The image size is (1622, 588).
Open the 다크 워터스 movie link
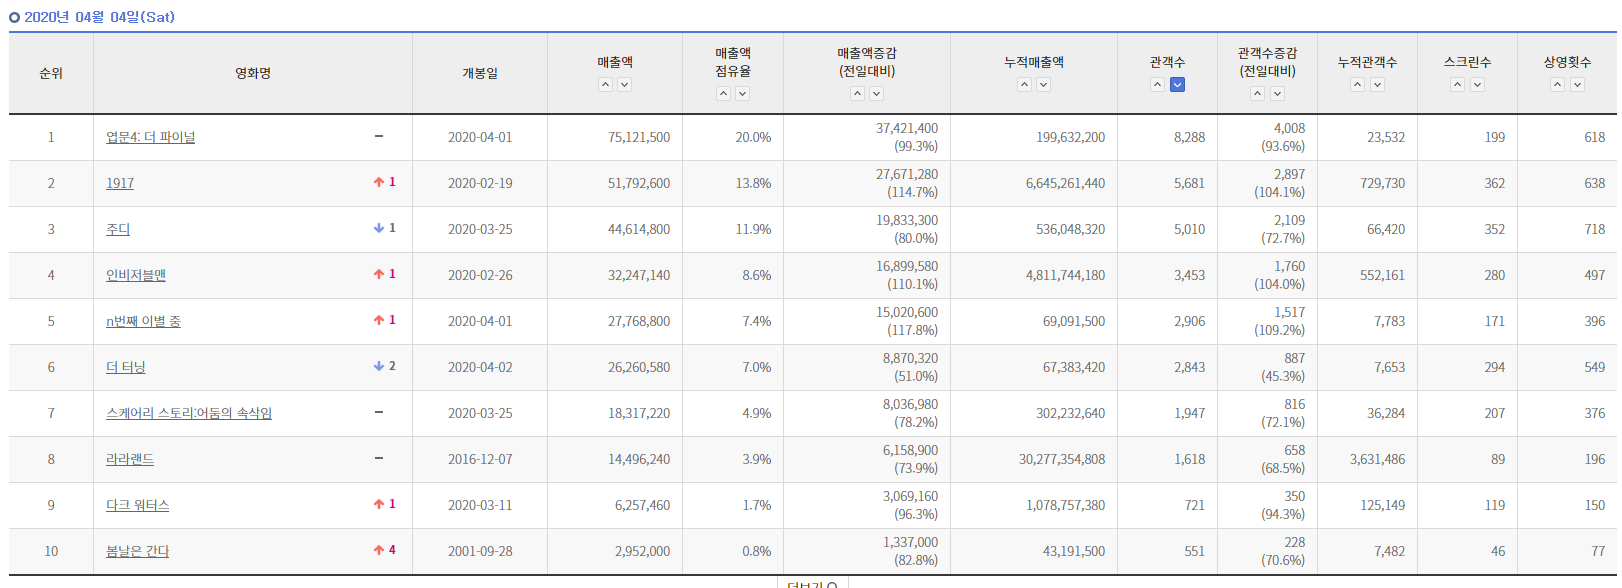[x=138, y=505]
